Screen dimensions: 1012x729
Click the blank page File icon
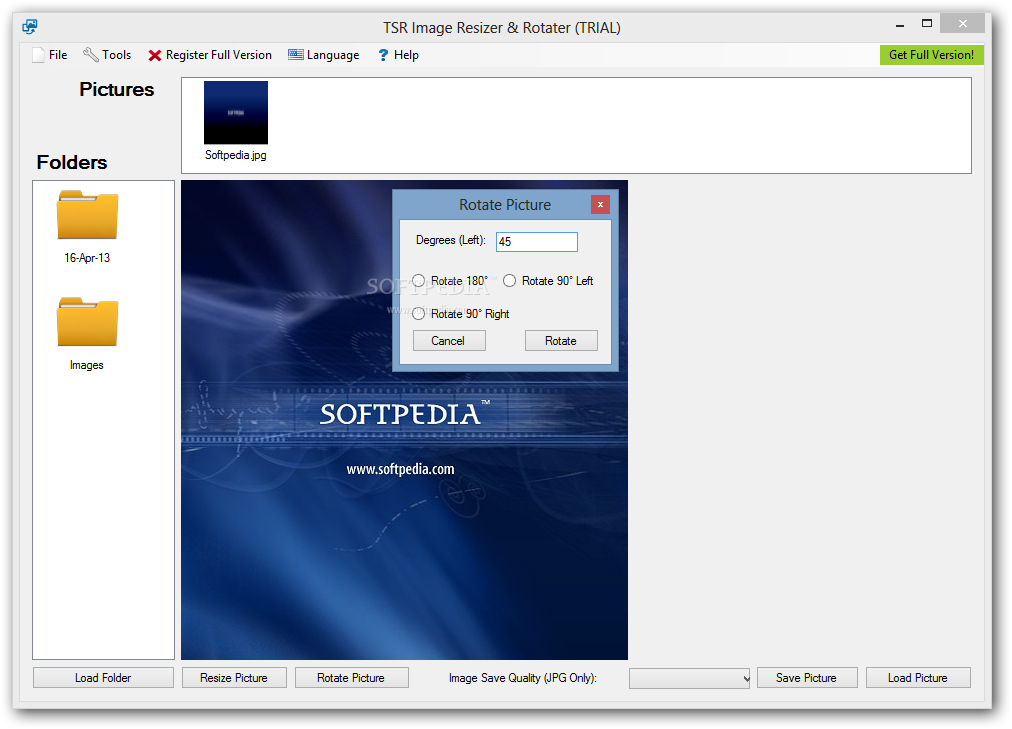coord(39,55)
